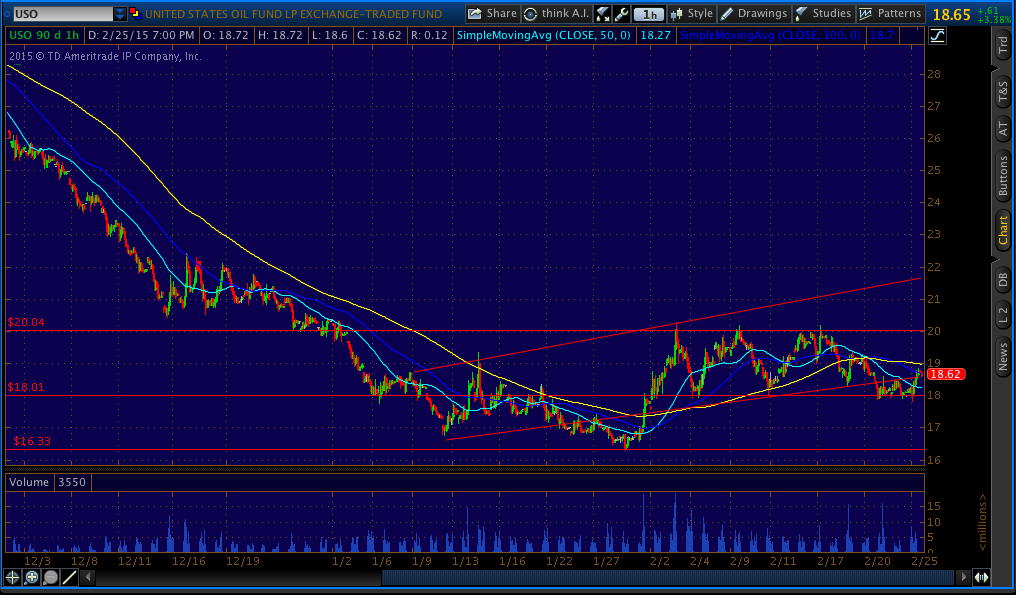Screen dimensions: 1016x595
Task: Open the Trd side tab
Action: [x=1003, y=44]
